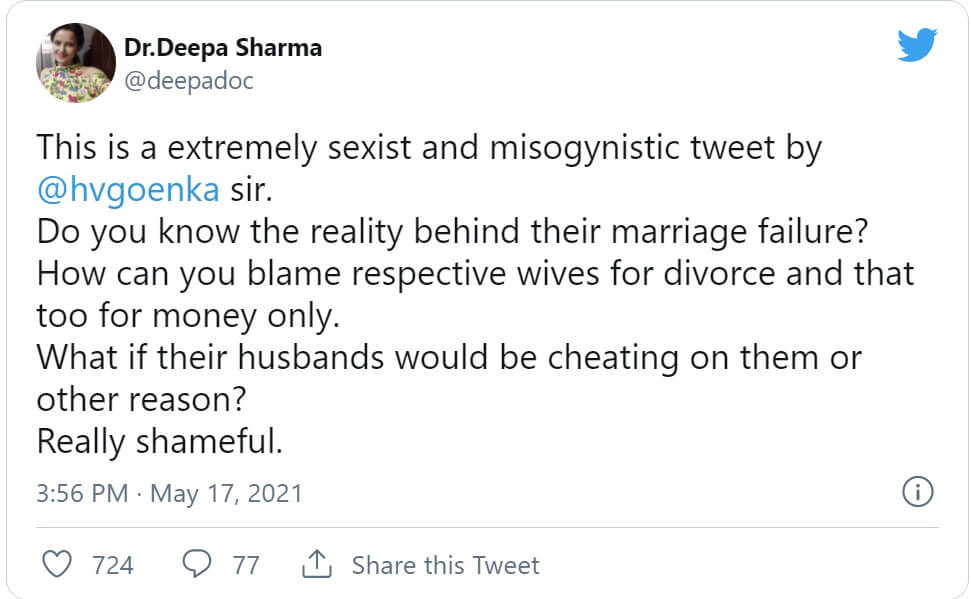
Task: Open the @deepadoc handle link
Action: coord(188,81)
